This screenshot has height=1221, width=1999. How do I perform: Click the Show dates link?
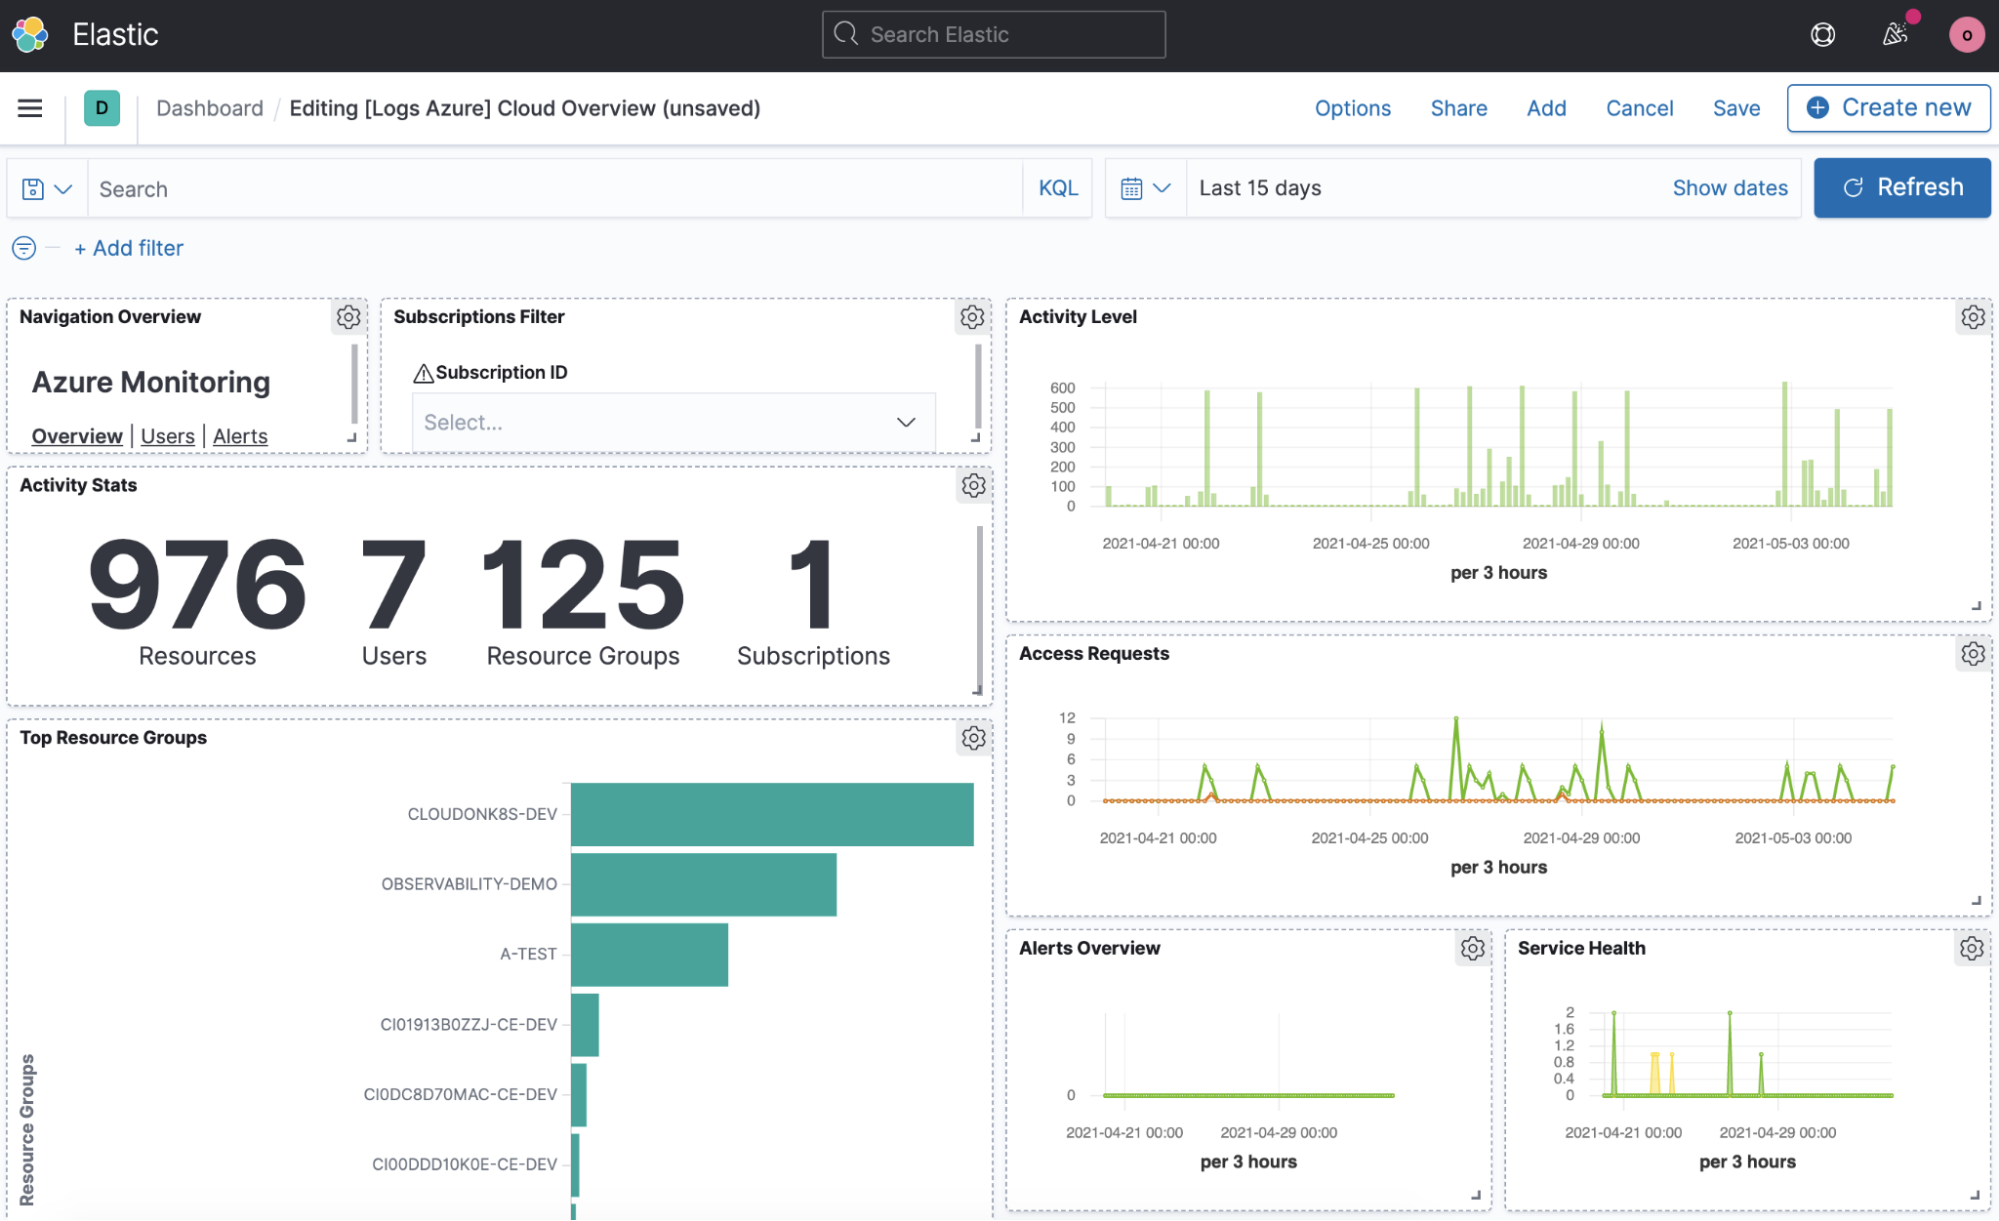coord(1730,188)
